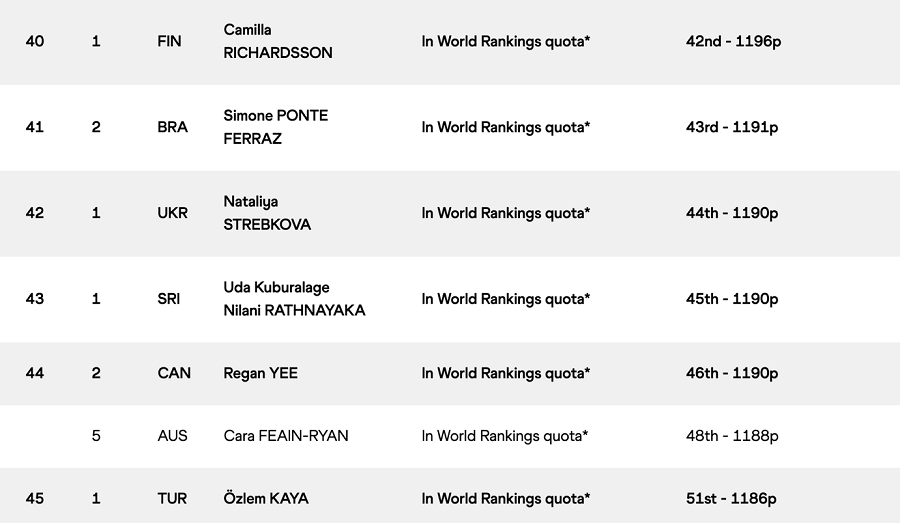Select TUR country code cell
The width and height of the screenshot is (900, 523).
click(172, 498)
